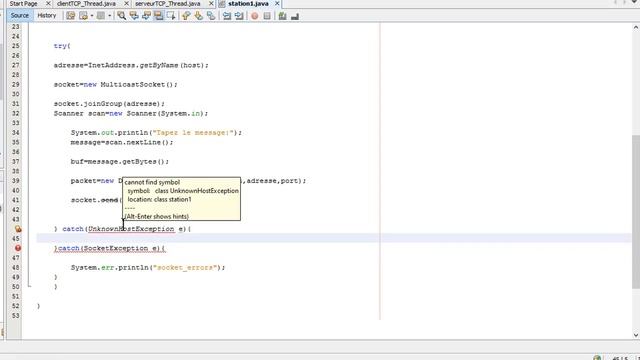Toggle highlight search results
The image size is (640, 360).
pos(159,16)
